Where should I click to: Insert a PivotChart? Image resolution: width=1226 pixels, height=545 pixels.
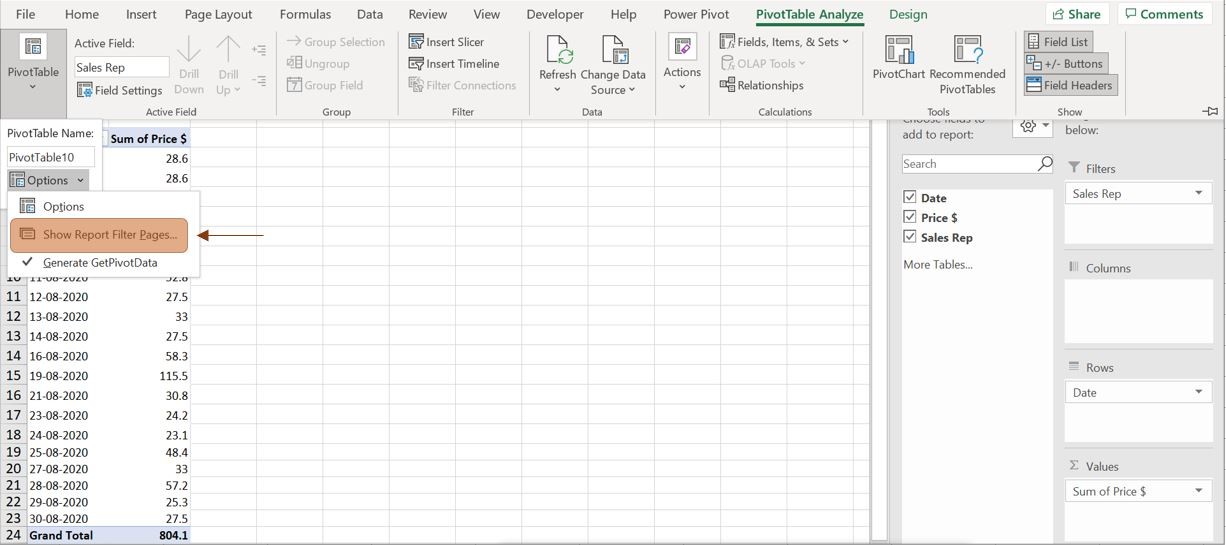(x=898, y=58)
